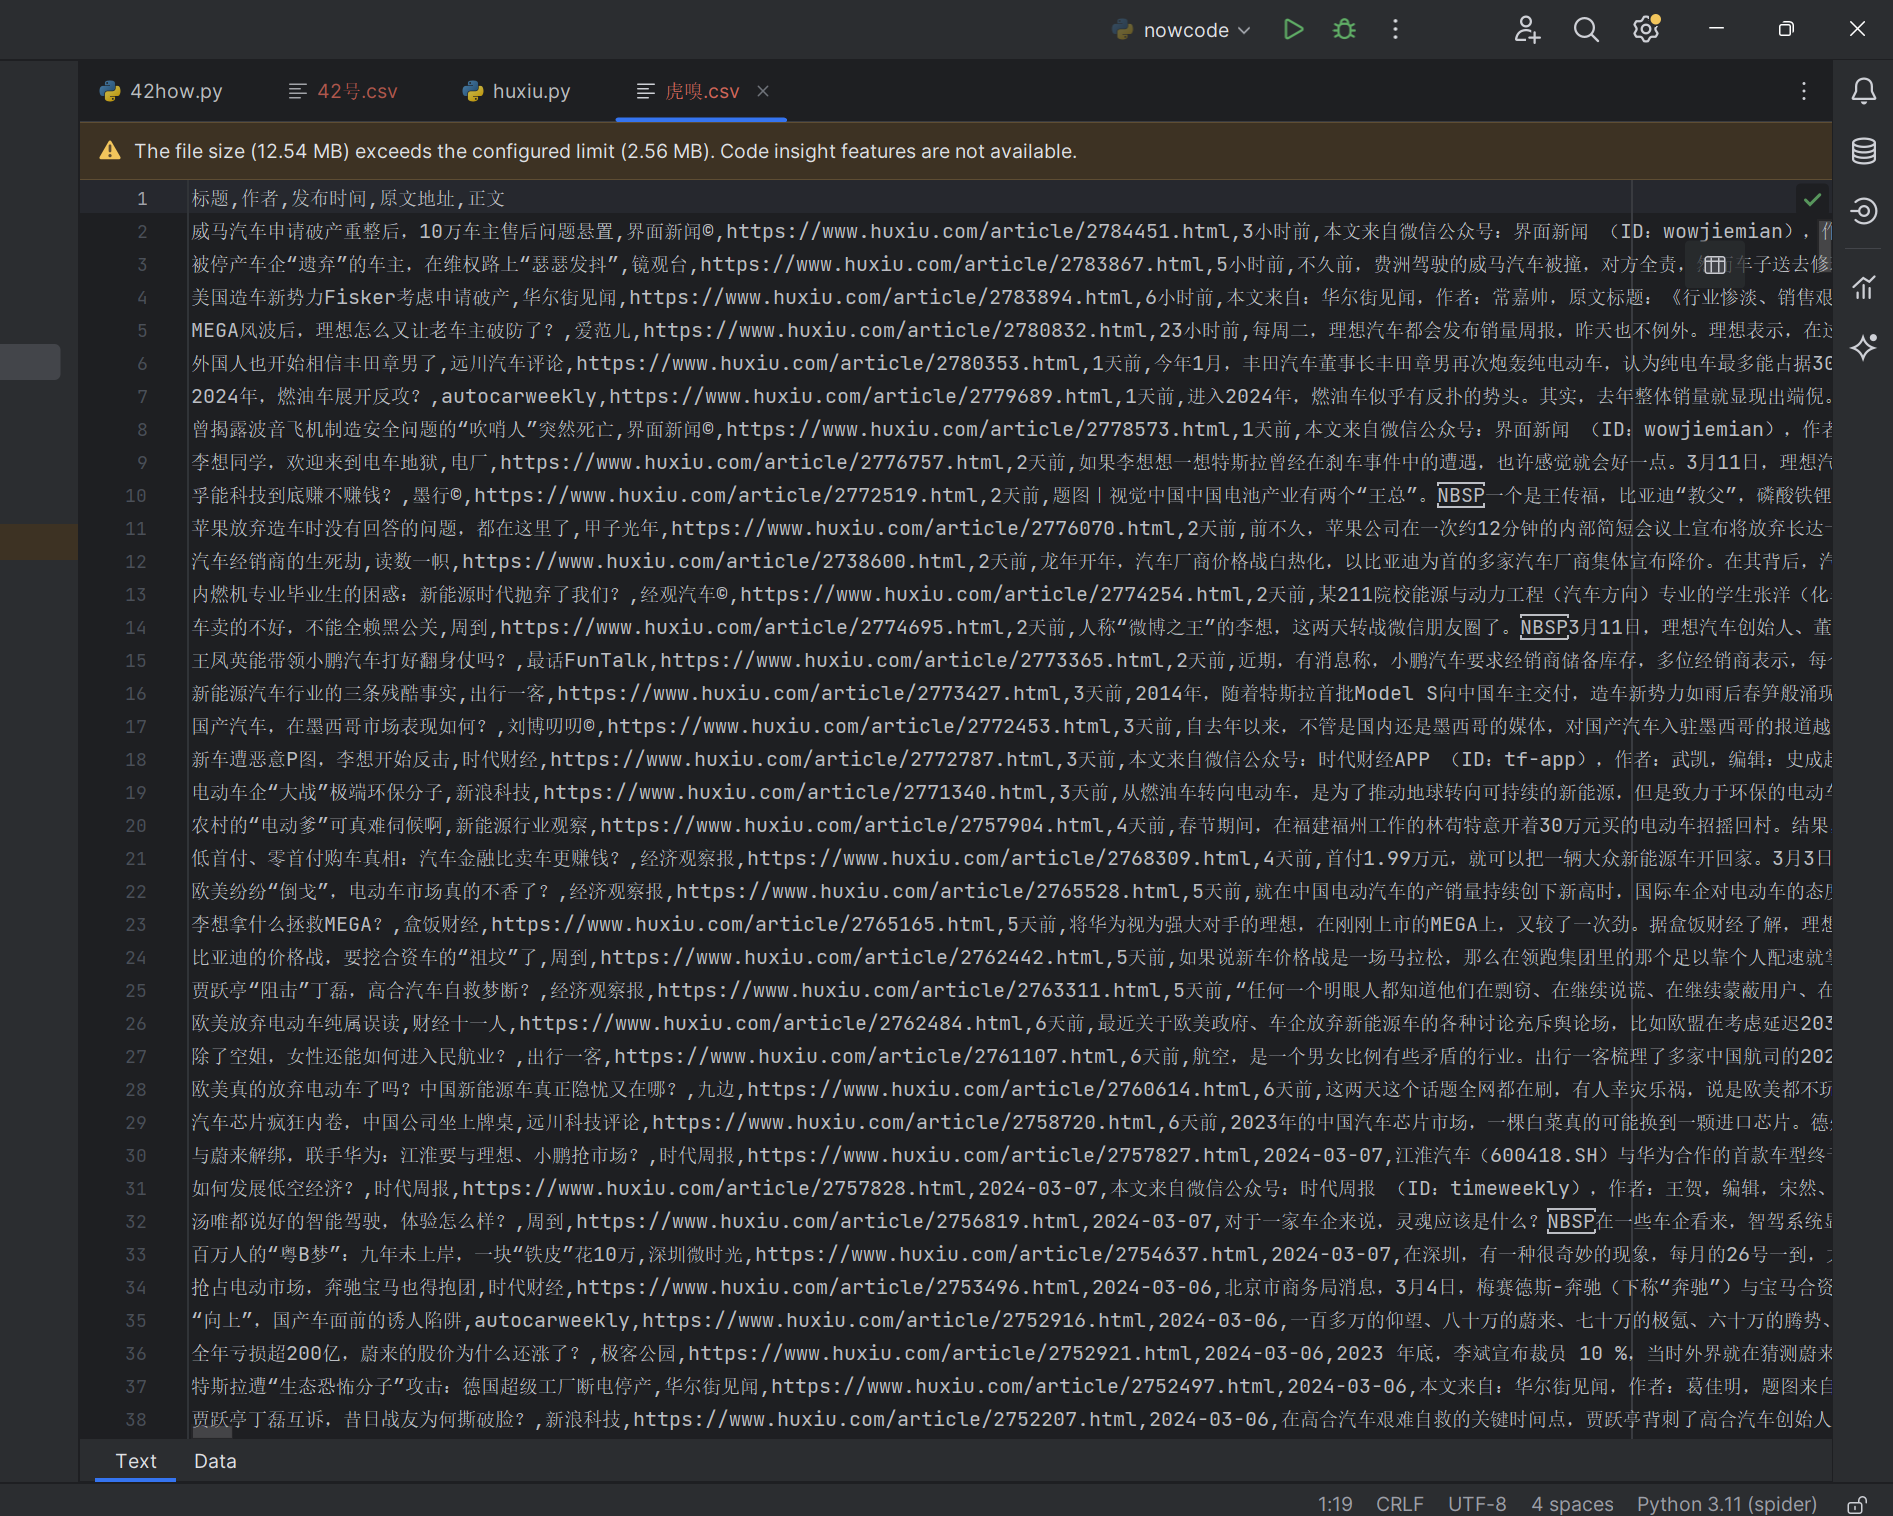Open the Notifications bell panel
The width and height of the screenshot is (1893, 1516).
point(1863,92)
